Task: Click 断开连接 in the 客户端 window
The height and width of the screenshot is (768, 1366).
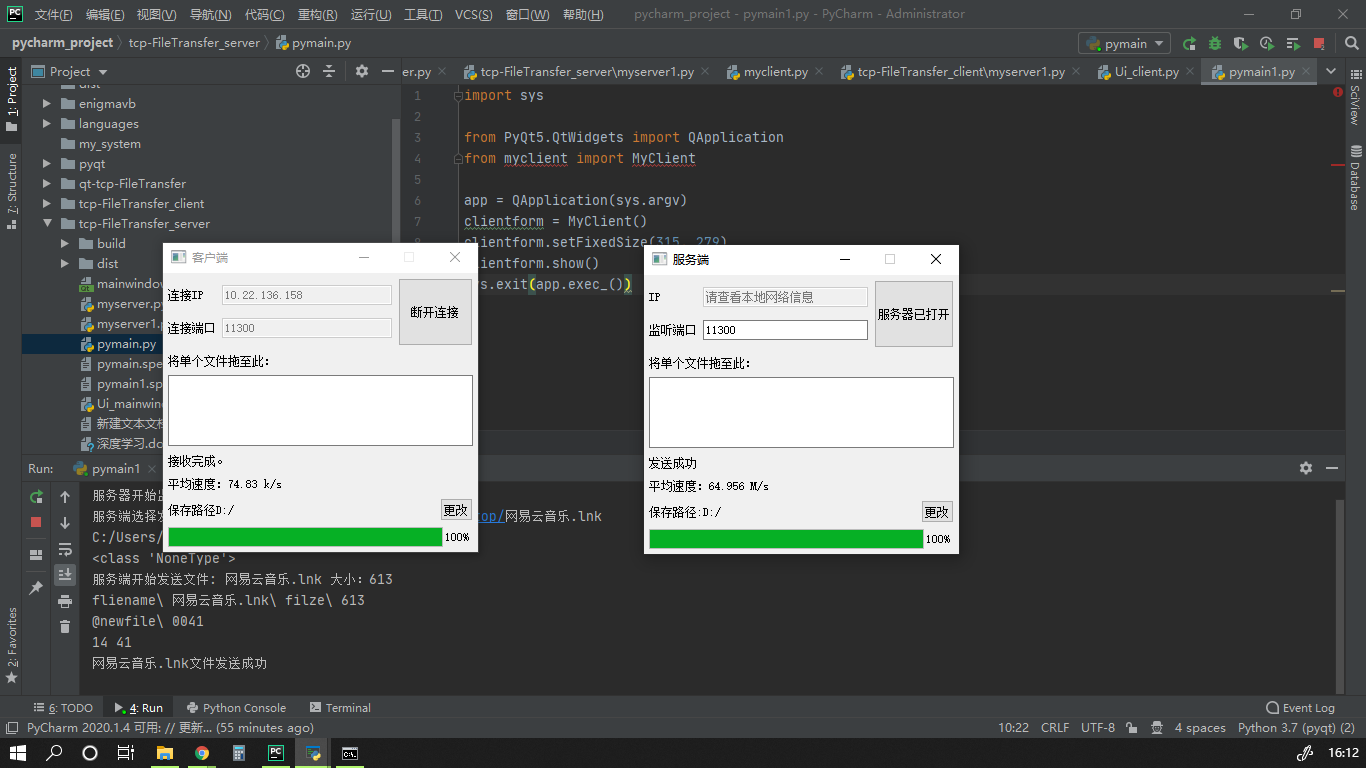Action: 435,311
